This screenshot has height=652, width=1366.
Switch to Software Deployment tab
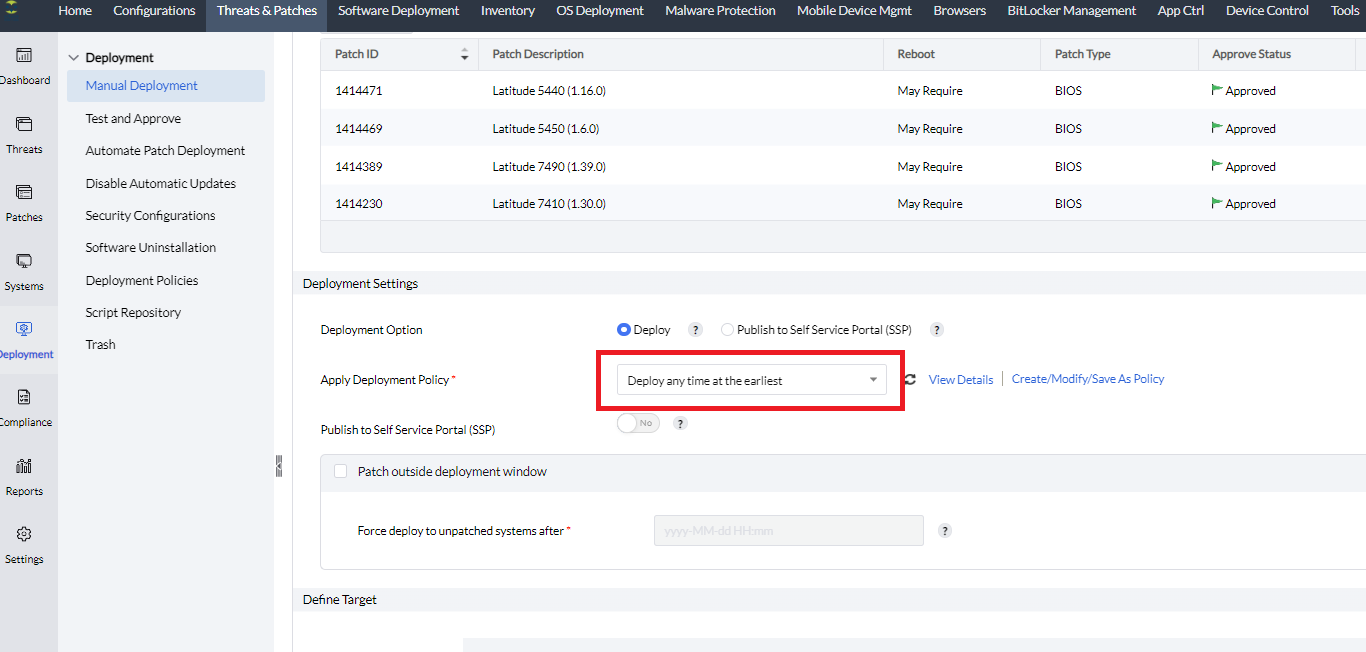(398, 11)
